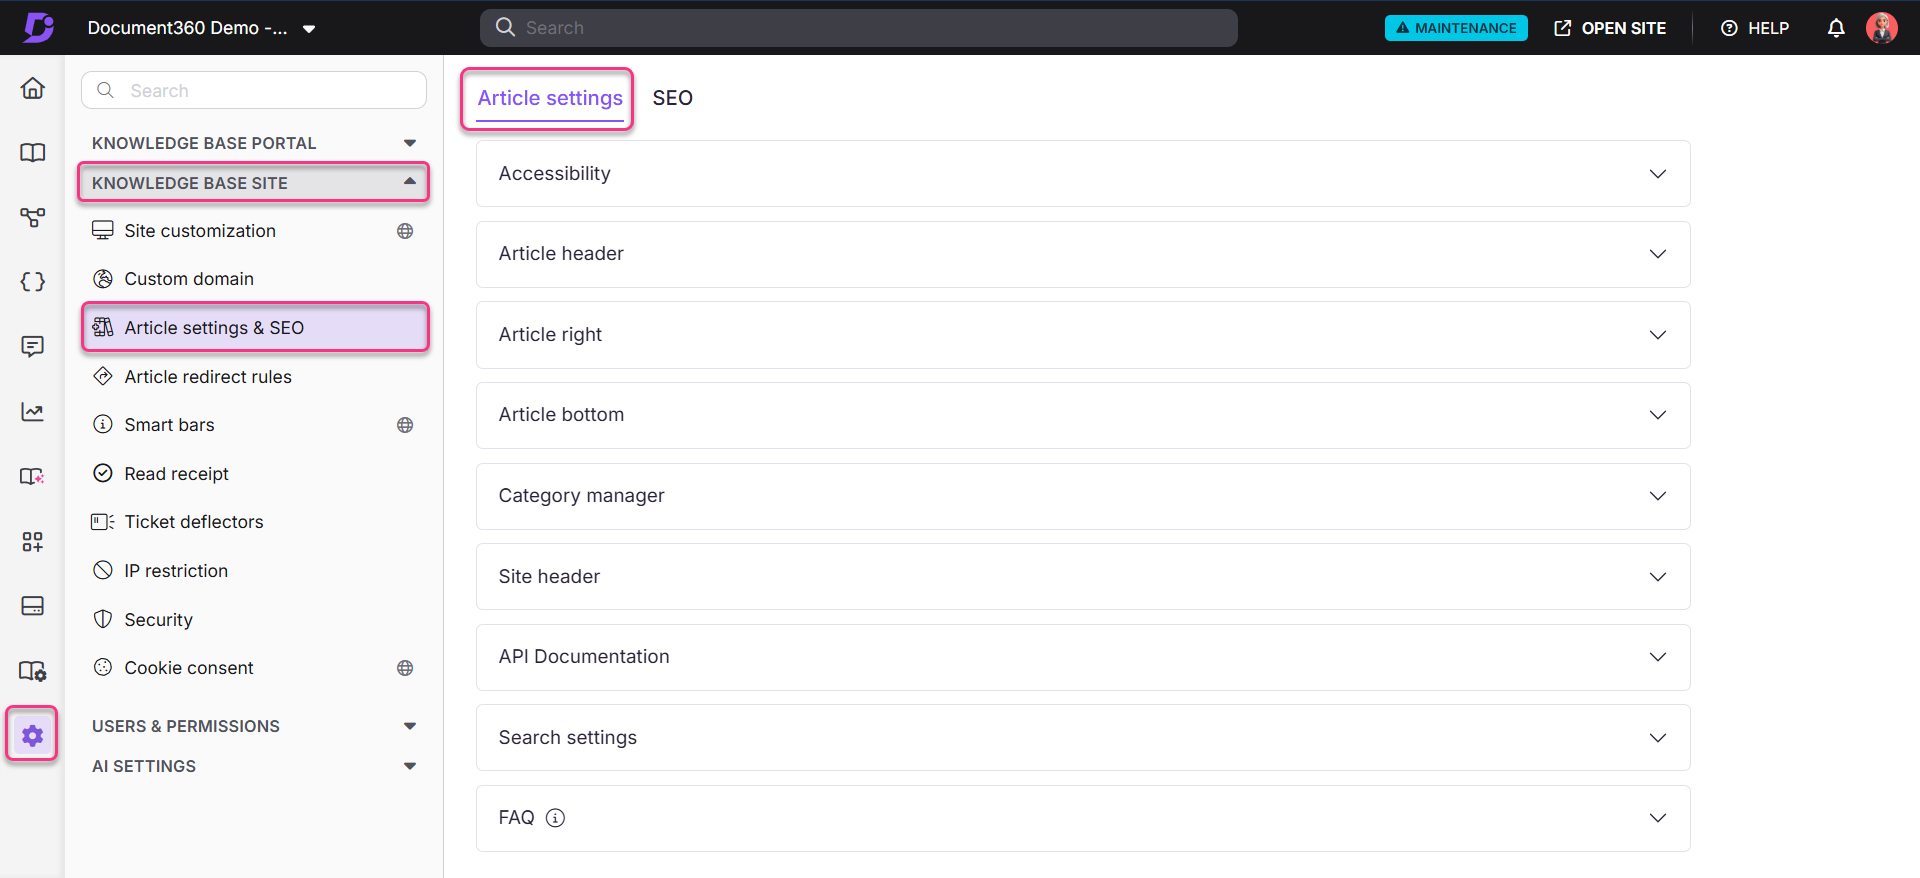Click the magnifier icon in top search bar
This screenshot has width=1920, height=878.
pos(505,27)
